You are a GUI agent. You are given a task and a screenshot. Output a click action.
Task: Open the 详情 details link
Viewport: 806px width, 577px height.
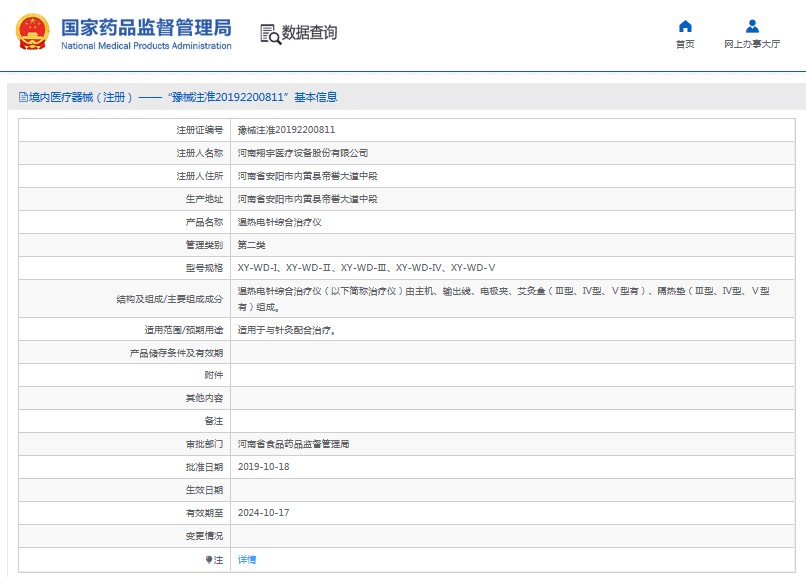(x=247, y=560)
